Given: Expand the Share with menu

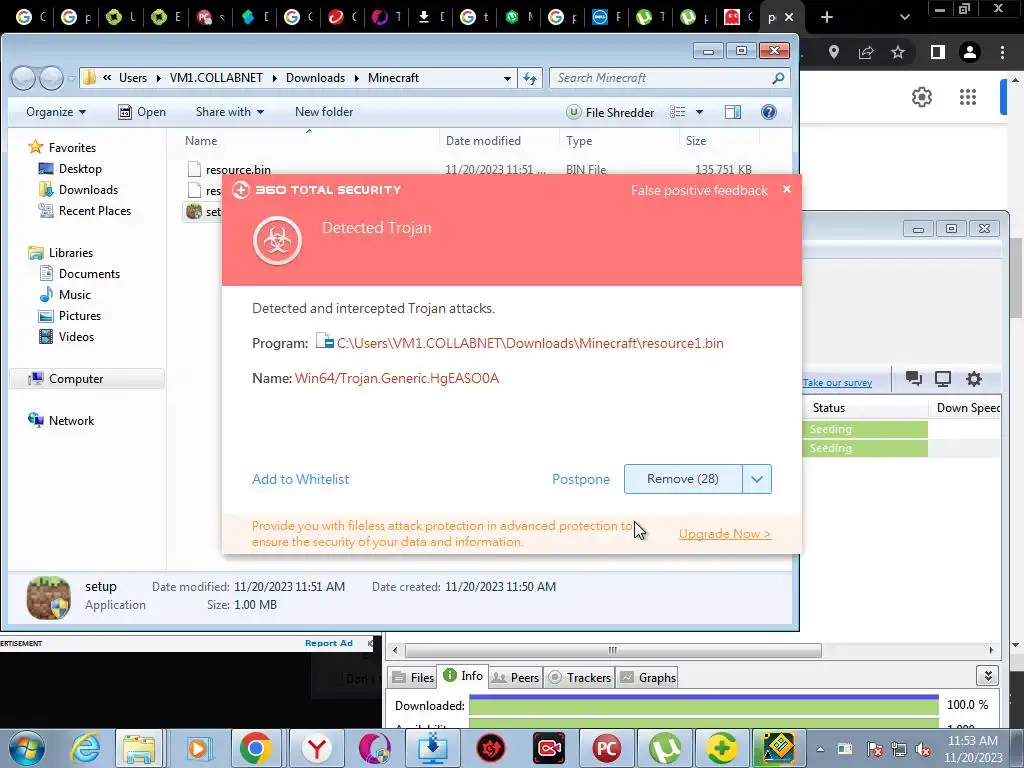Looking at the screenshot, I should pyautogui.click(x=230, y=112).
